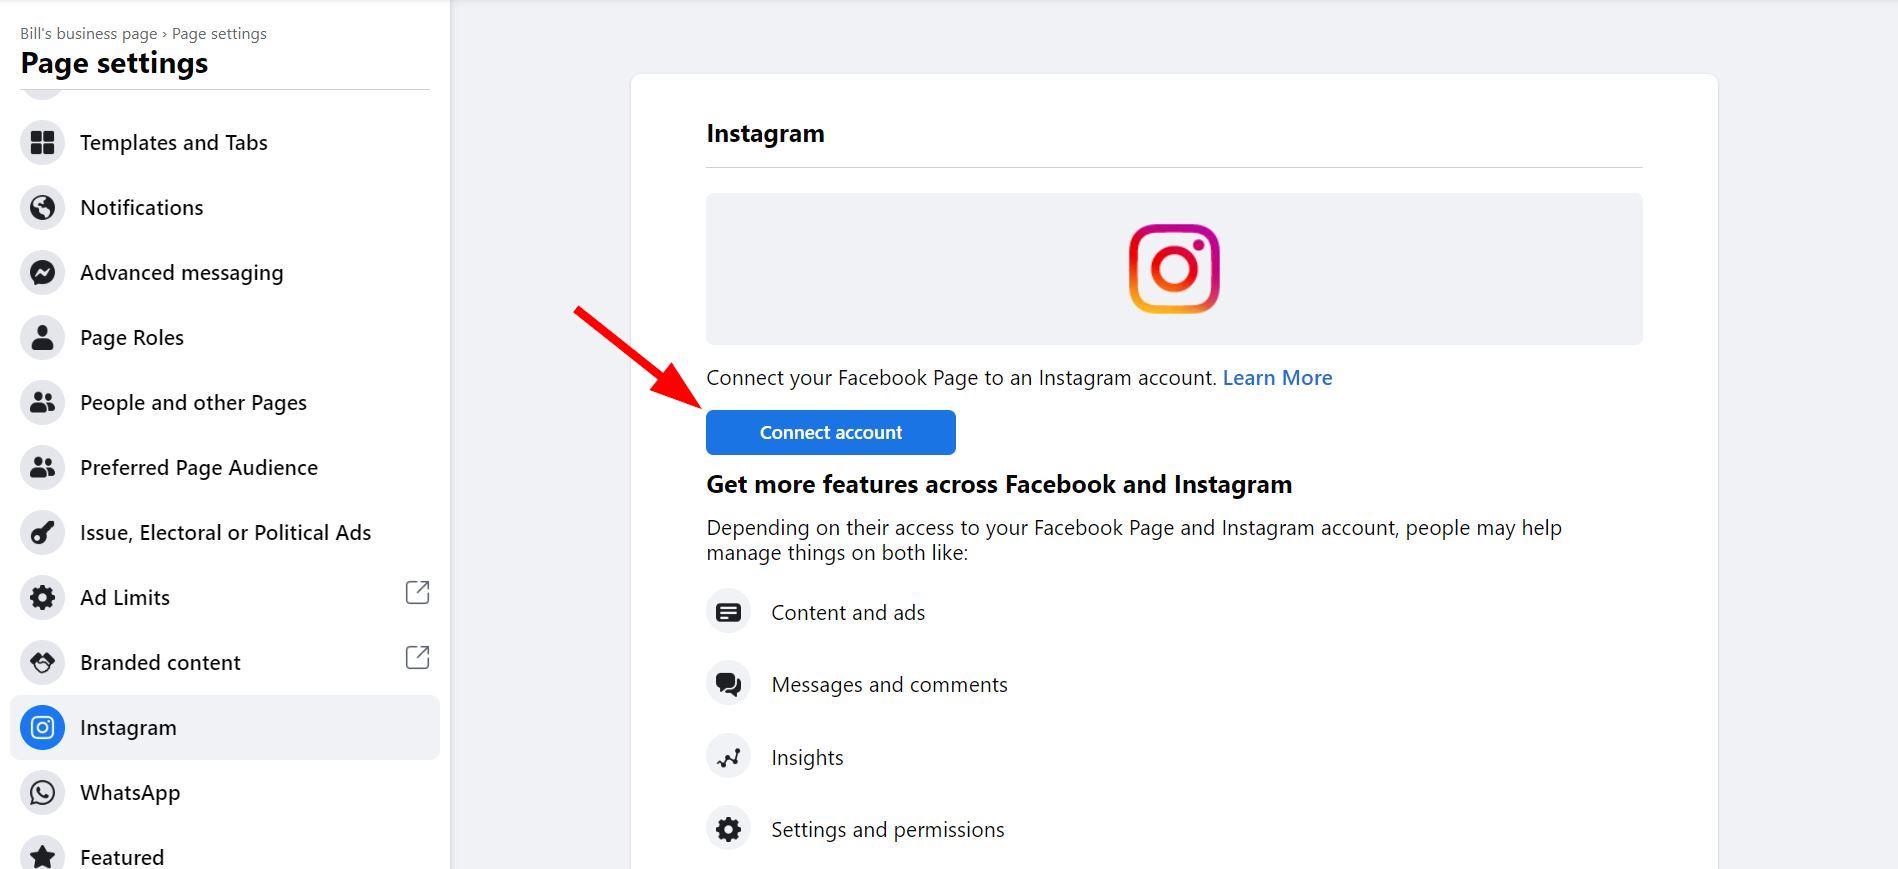1898x869 pixels.
Task: Click the Featured star icon
Action: pyautogui.click(x=42, y=855)
